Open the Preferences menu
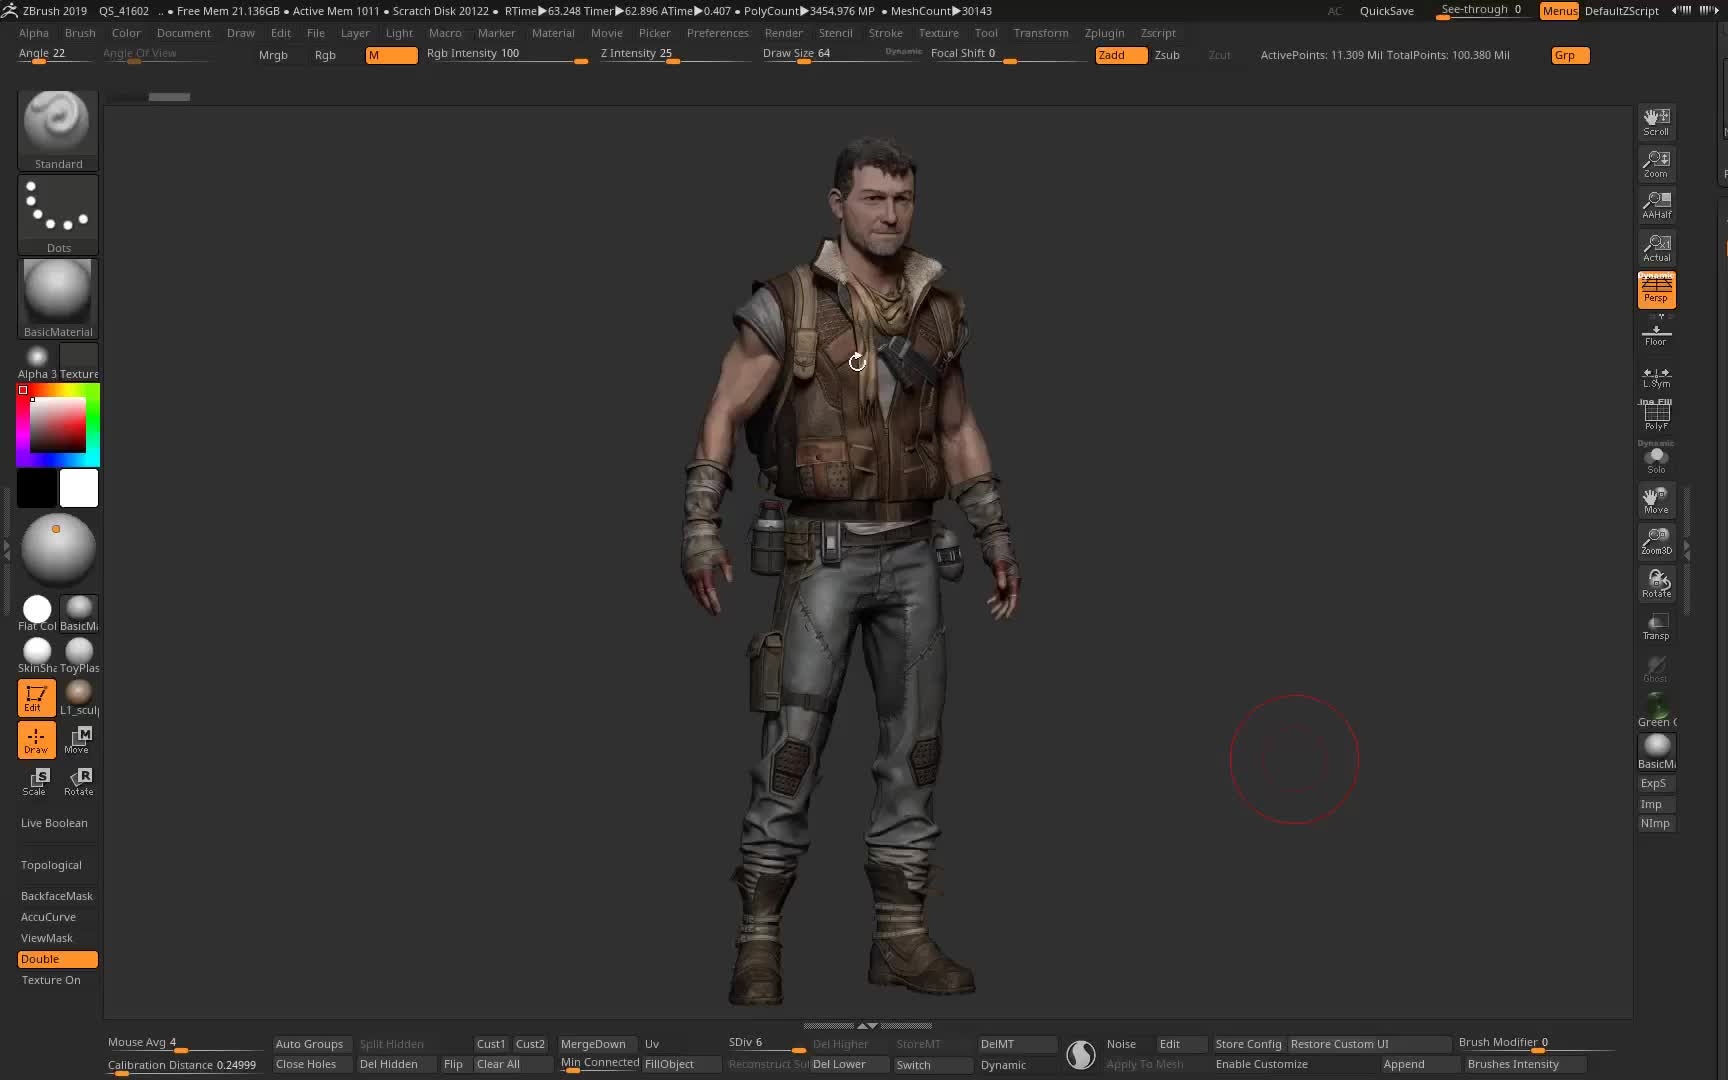Screen dimensions: 1728x1080 717,33
